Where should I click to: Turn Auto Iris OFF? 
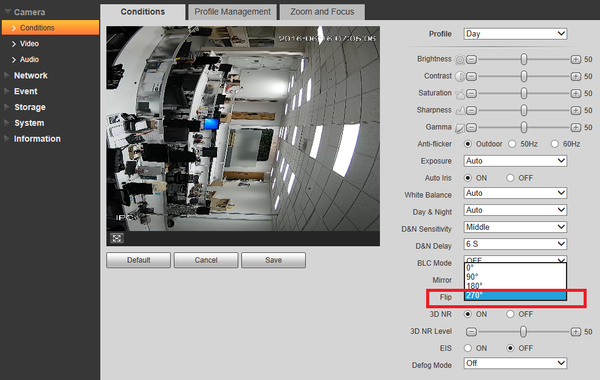[x=510, y=178]
